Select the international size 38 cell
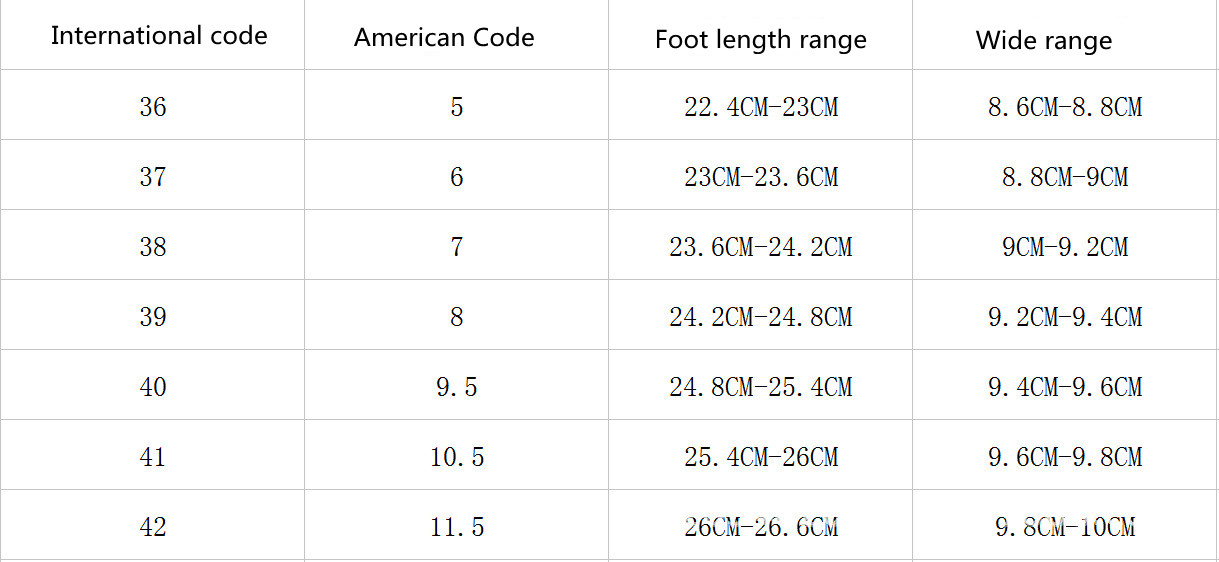The image size is (1219, 562). pos(153,247)
